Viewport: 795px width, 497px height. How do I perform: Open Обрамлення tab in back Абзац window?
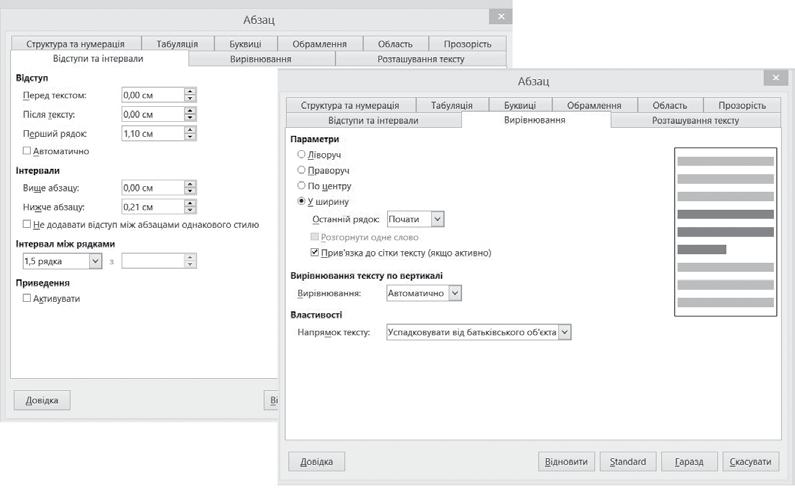pyautogui.click(x=319, y=44)
